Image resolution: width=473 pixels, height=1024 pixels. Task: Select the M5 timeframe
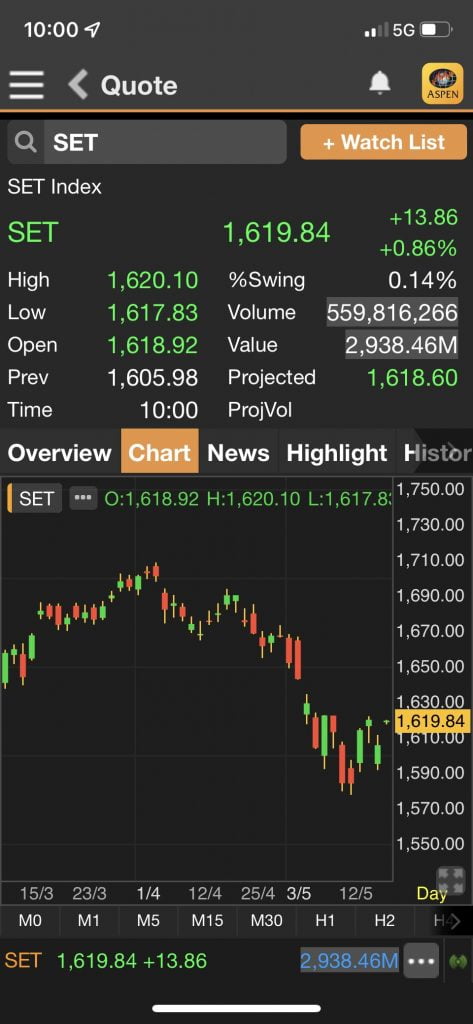(x=148, y=921)
